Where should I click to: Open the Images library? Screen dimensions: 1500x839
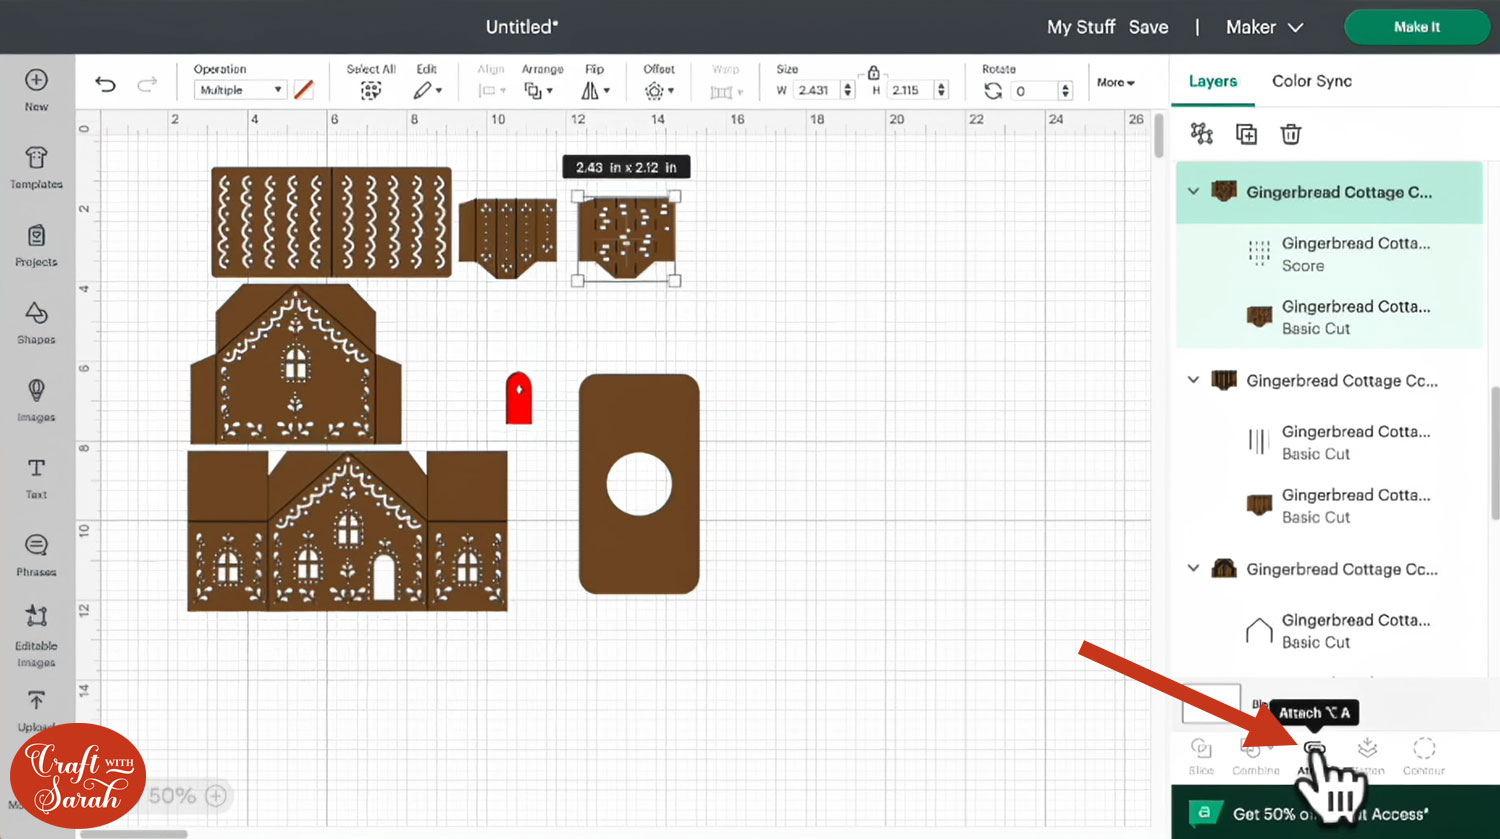pos(36,399)
